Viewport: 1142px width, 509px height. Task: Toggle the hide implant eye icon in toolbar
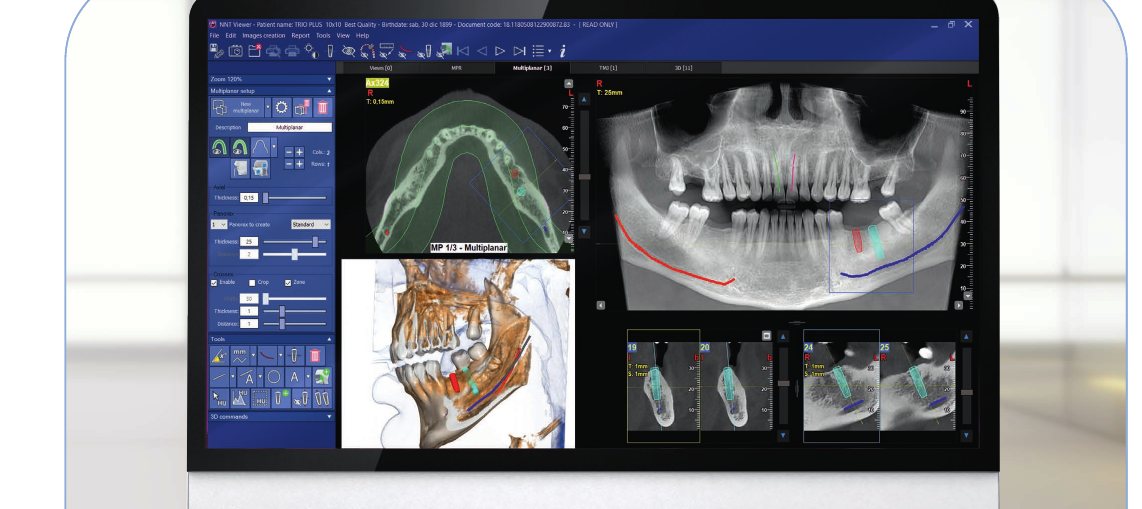[424, 51]
